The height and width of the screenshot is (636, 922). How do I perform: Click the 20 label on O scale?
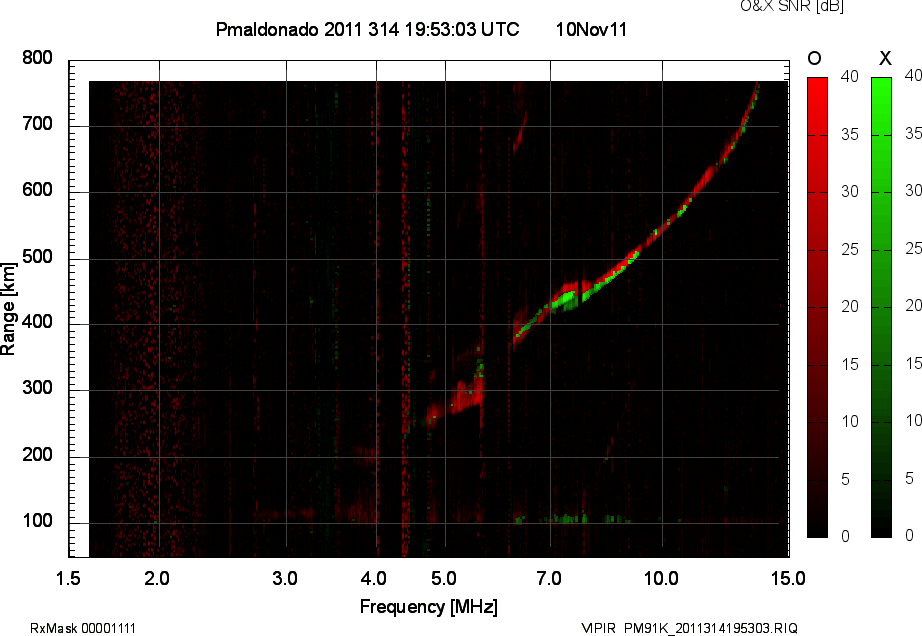(x=850, y=307)
